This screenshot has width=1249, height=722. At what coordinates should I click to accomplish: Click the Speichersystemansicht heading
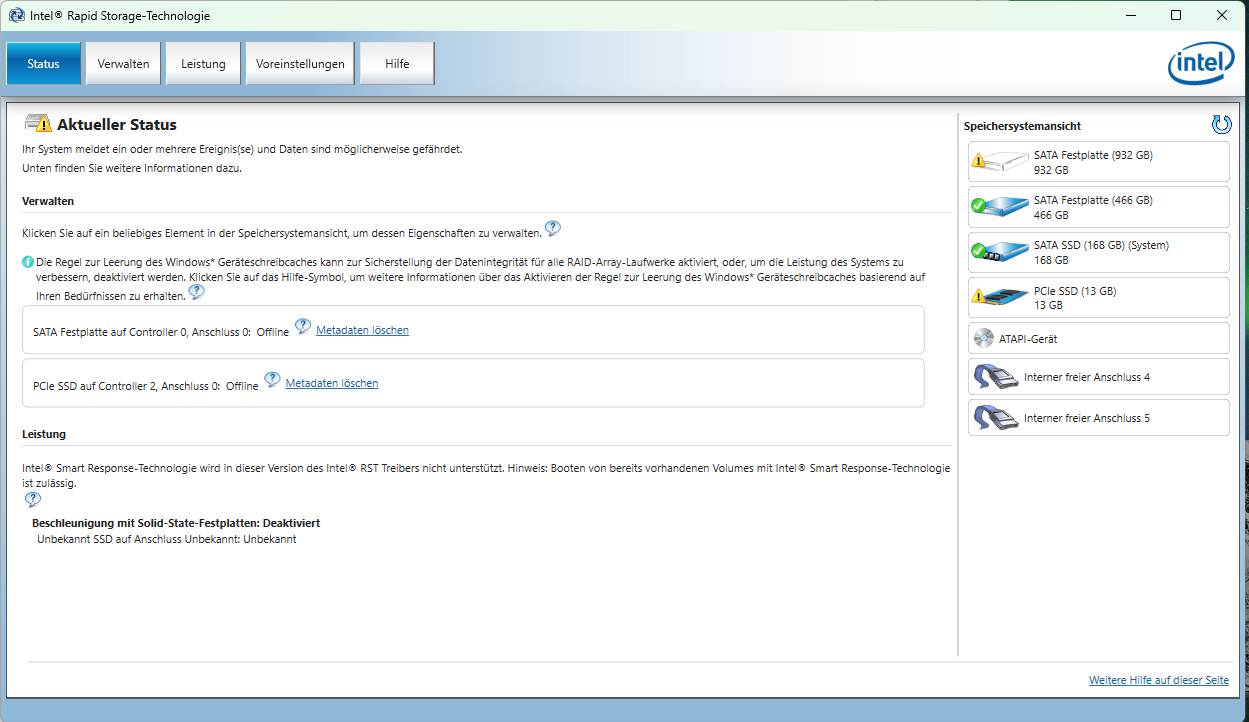tap(1022, 126)
